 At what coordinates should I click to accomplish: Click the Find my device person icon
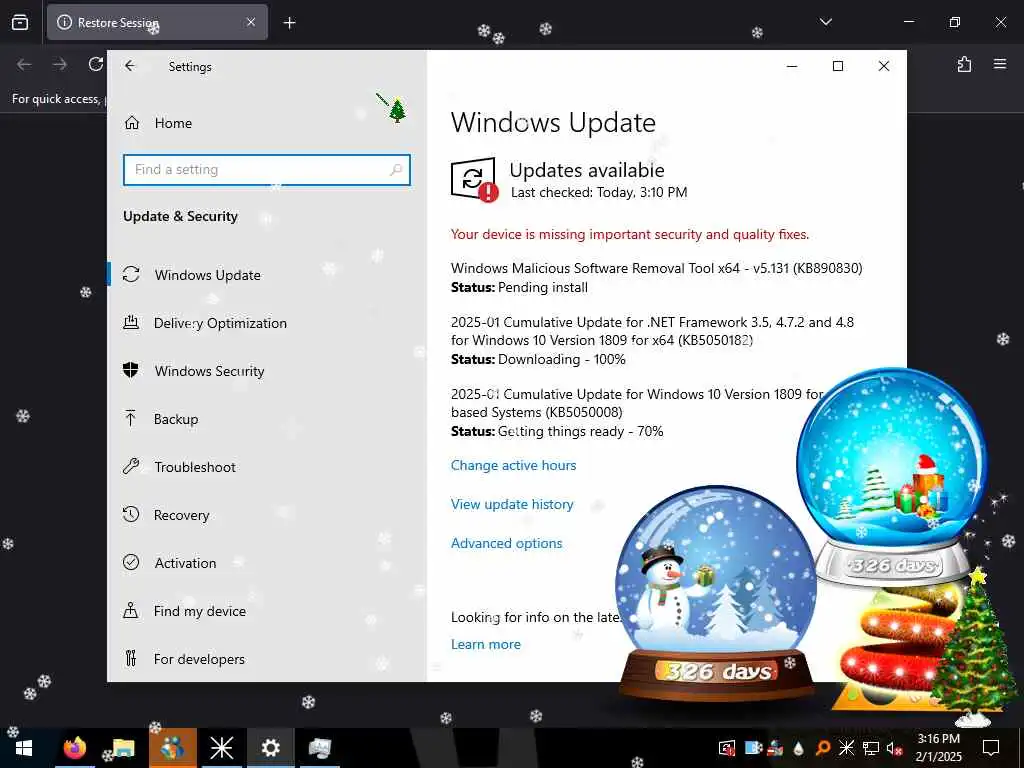click(131, 610)
